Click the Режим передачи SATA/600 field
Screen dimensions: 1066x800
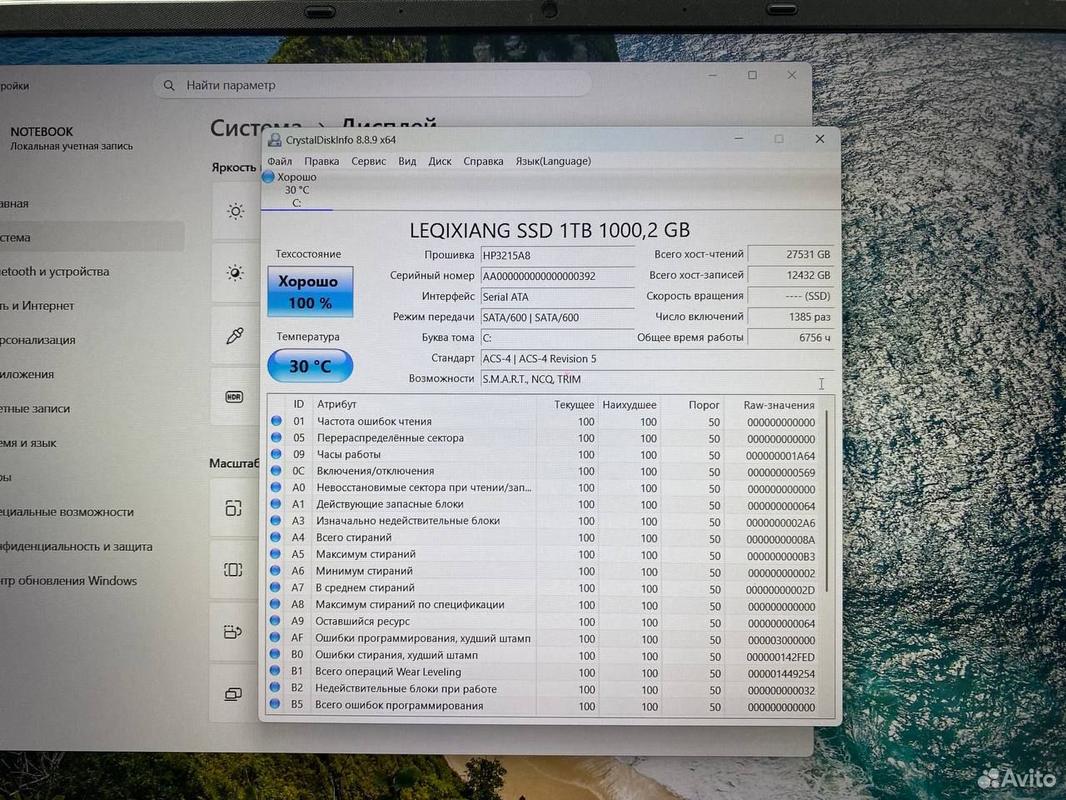[557, 317]
